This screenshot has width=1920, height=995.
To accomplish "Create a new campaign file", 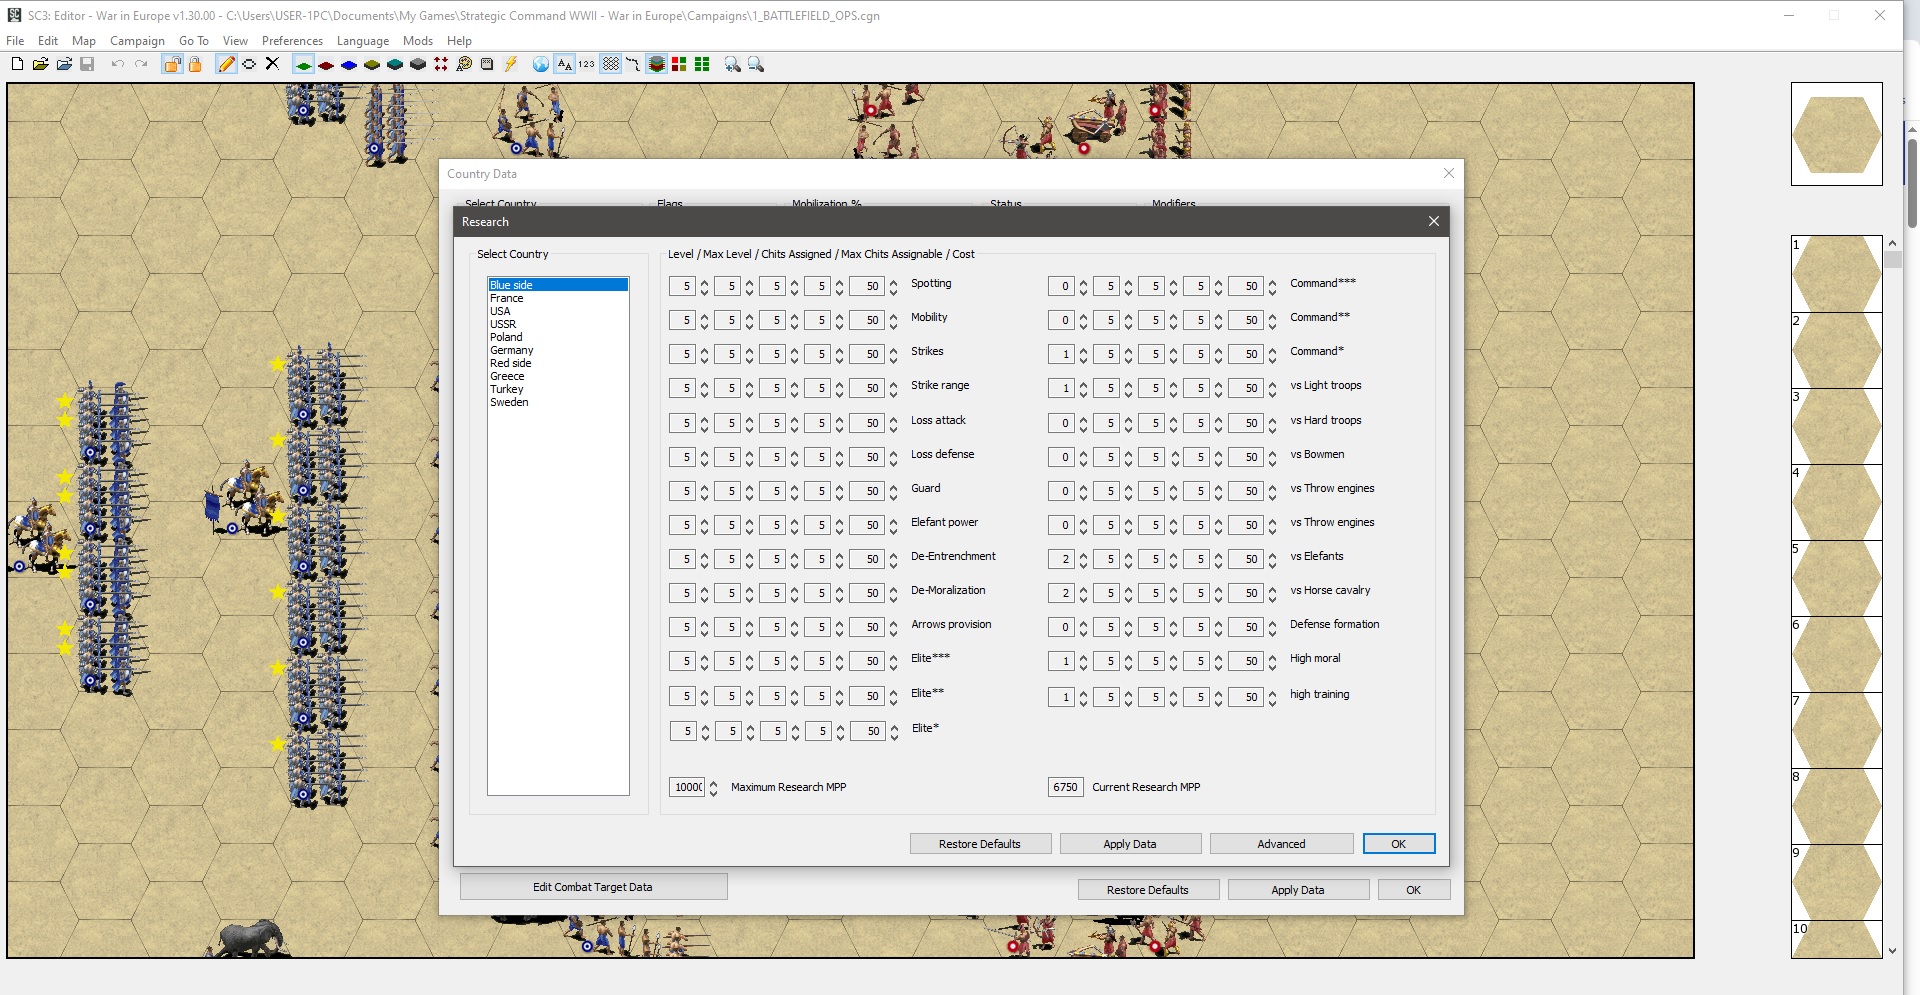I will point(17,64).
